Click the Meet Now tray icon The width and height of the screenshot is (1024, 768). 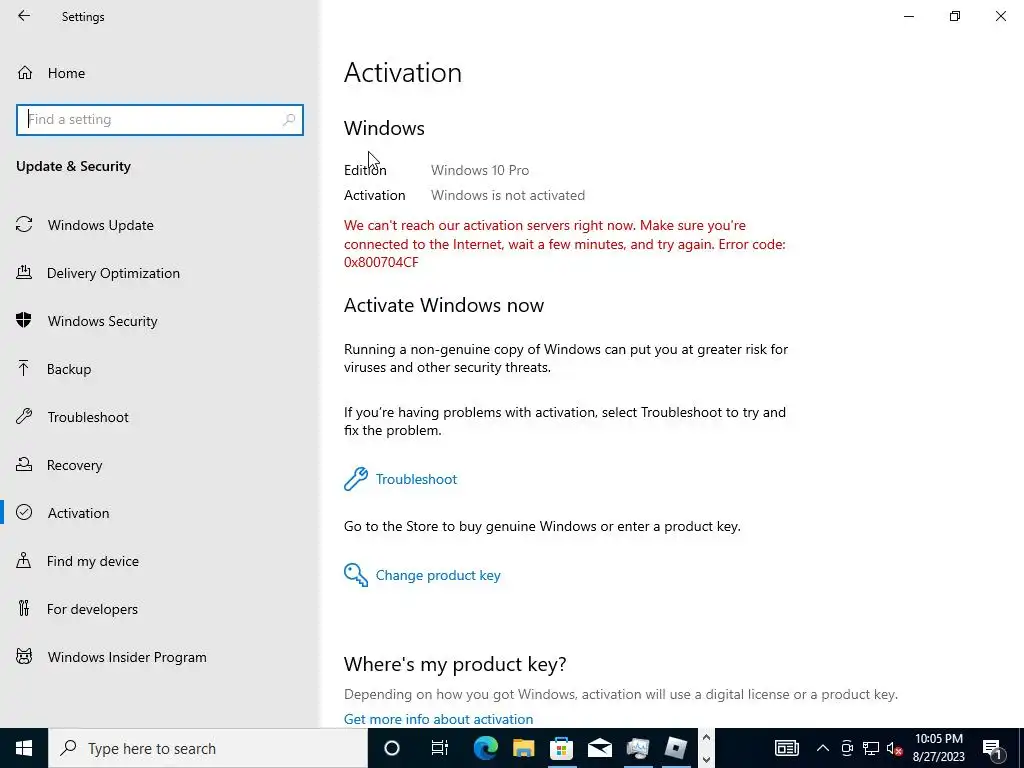(847, 748)
